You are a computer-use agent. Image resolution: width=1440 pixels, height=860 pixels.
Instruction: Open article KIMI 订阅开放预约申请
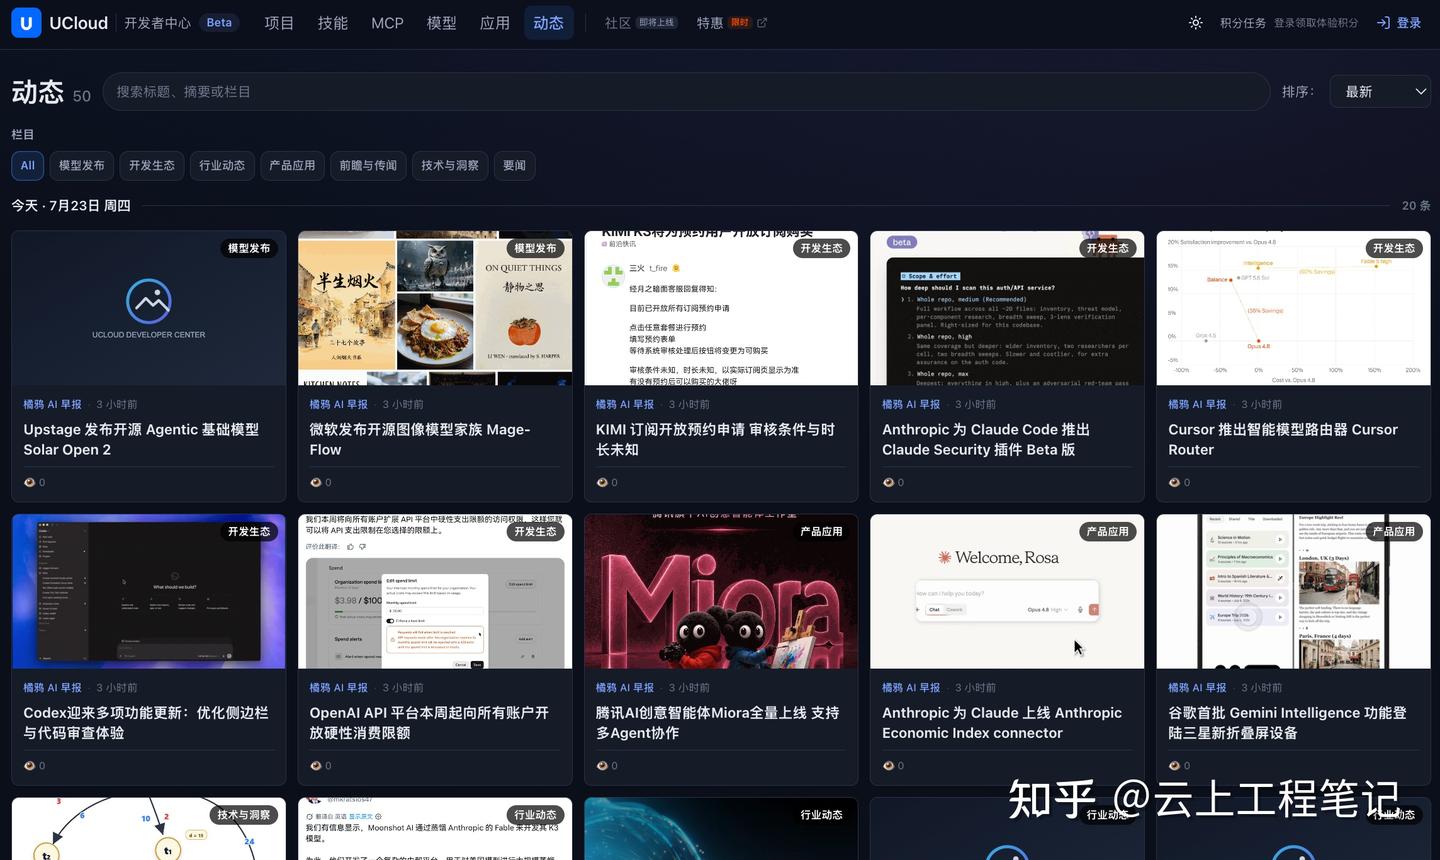715,440
